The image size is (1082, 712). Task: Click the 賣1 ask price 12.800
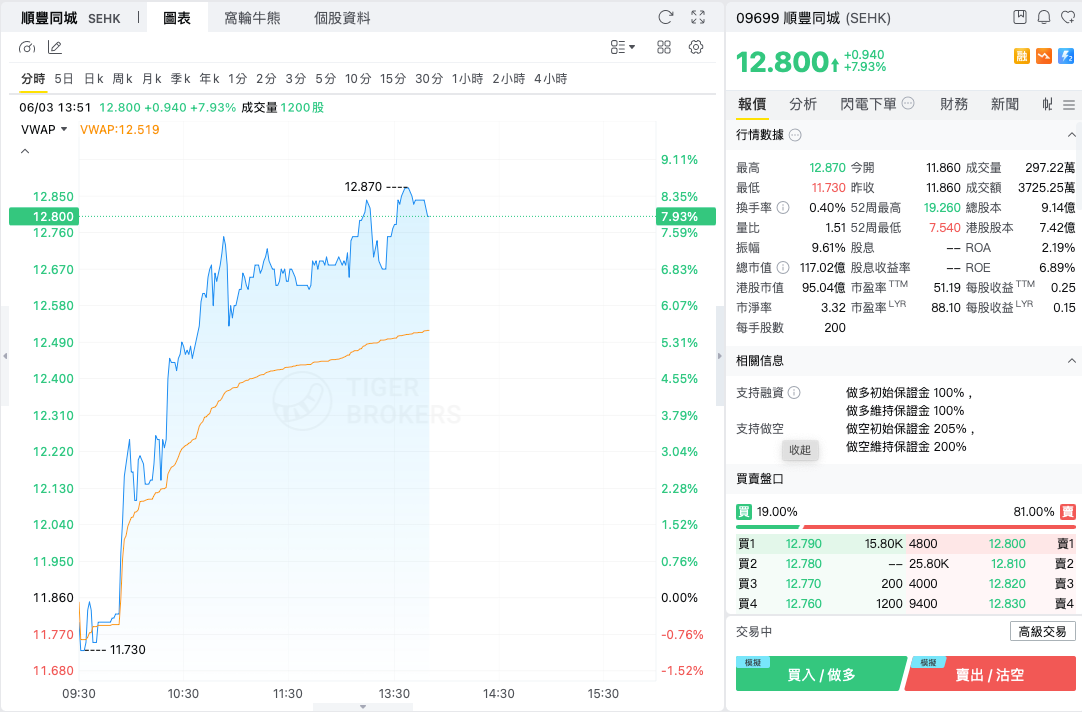(x=1007, y=544)
